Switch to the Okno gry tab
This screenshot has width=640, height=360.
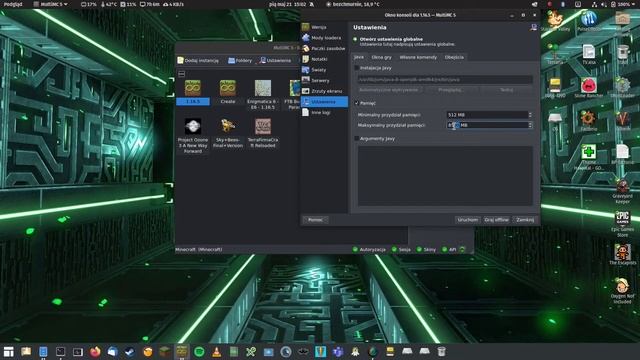tap(382, 57)
